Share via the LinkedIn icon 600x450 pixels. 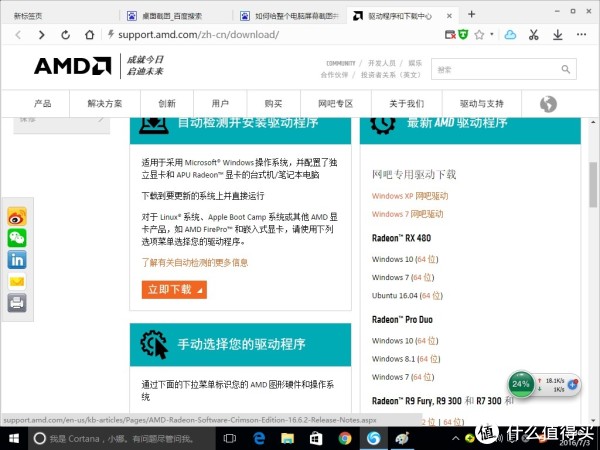pos(17,260)
